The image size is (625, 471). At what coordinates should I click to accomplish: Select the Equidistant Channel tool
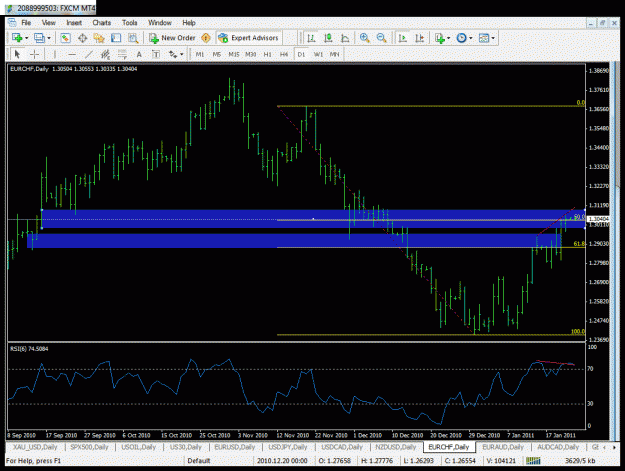click(105, 54)
